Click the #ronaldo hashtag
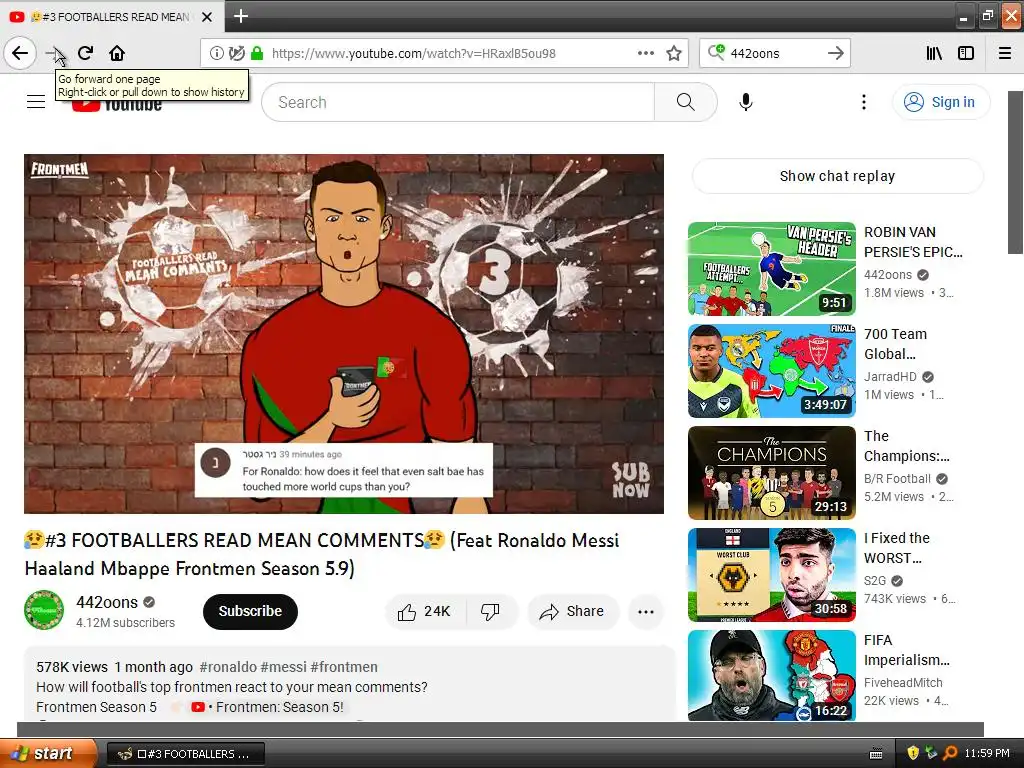This screenshot has width=1024, height=768. coord(228,667)
